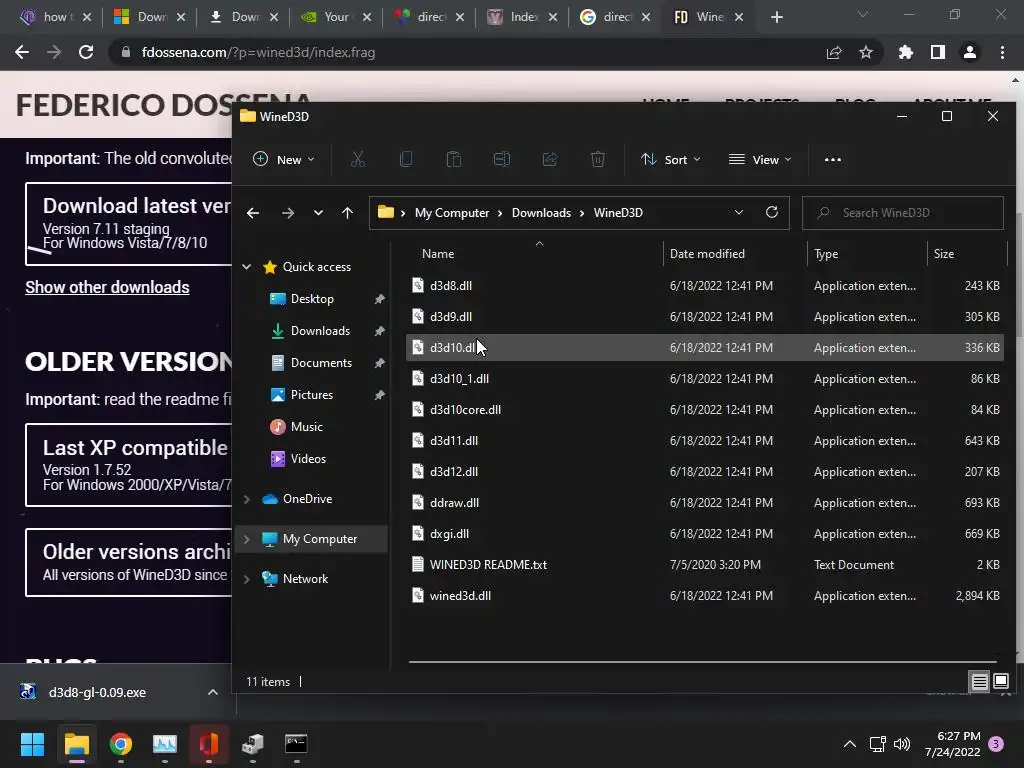Click the Rename icon in Explorer toolbar
The width and height of the screenshot is (1024, 768).
click(x=502, y=159)
